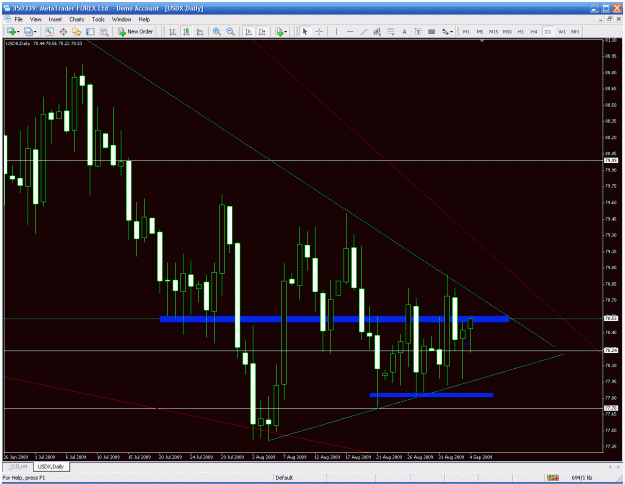Set timeframe to W1 weekly
Screen dimensions: 625x484
click(x=562, y=31)
